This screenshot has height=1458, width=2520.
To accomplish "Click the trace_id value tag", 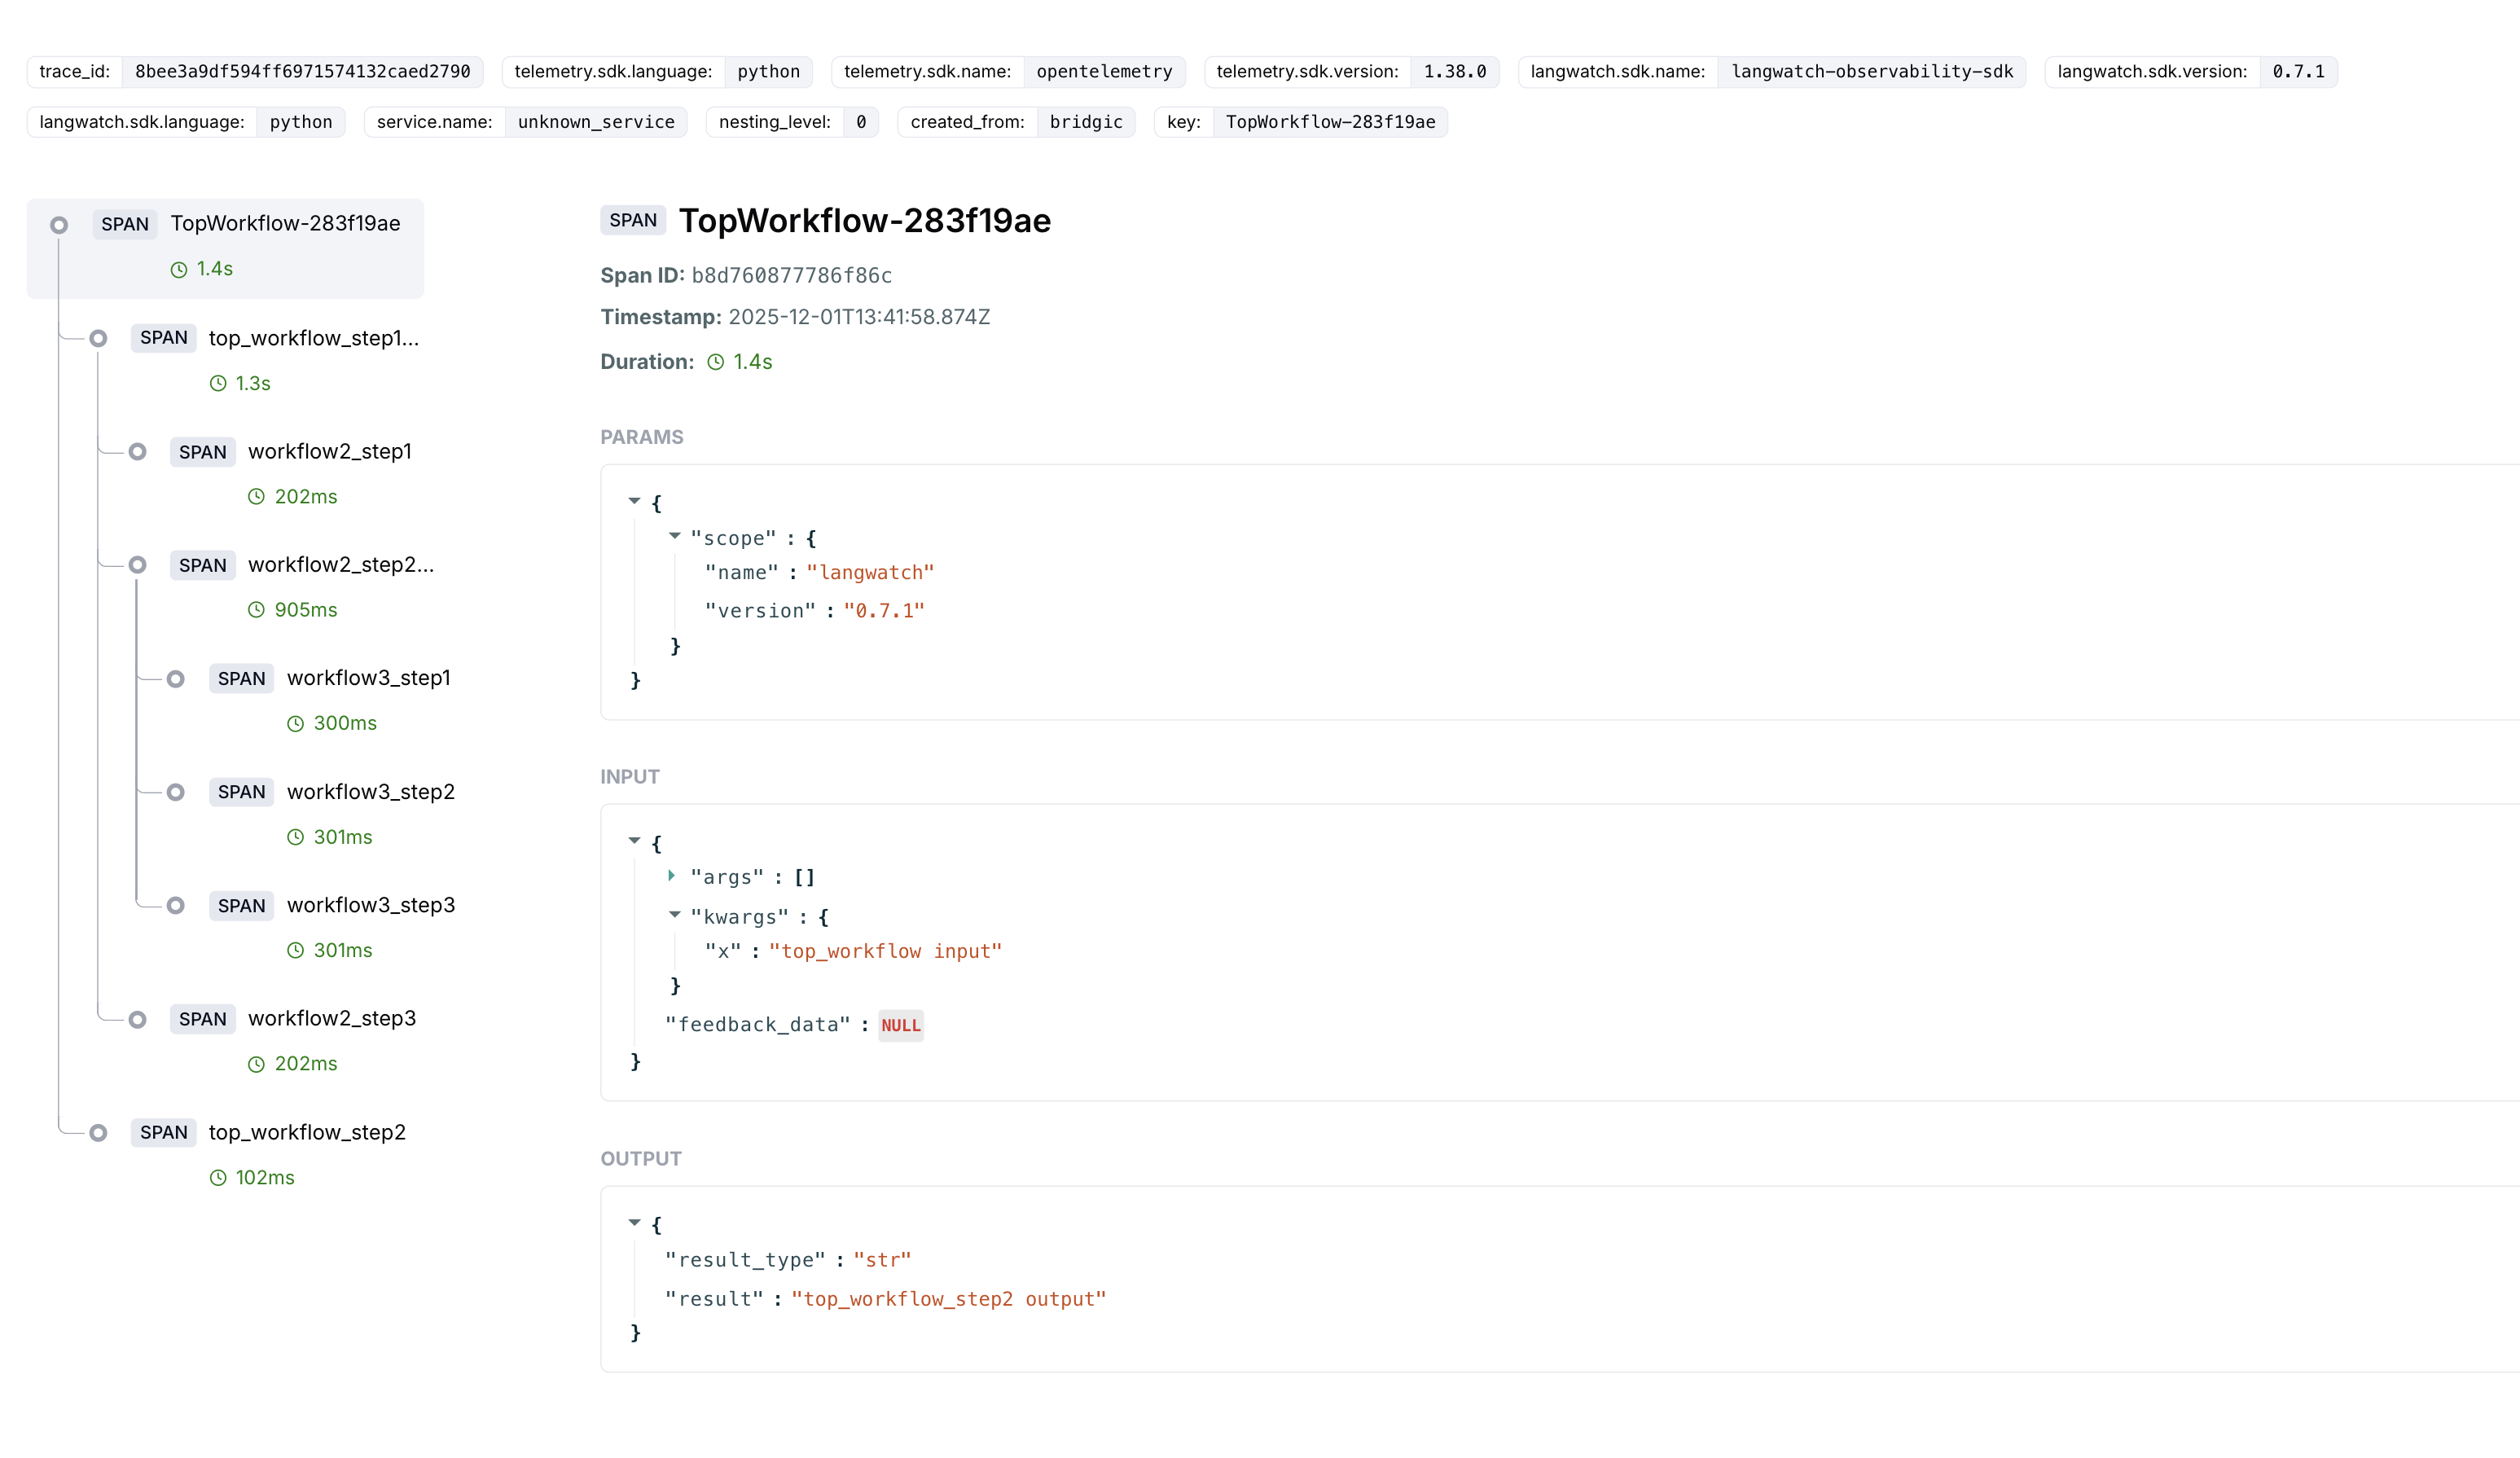I will (x=302, y=72).
